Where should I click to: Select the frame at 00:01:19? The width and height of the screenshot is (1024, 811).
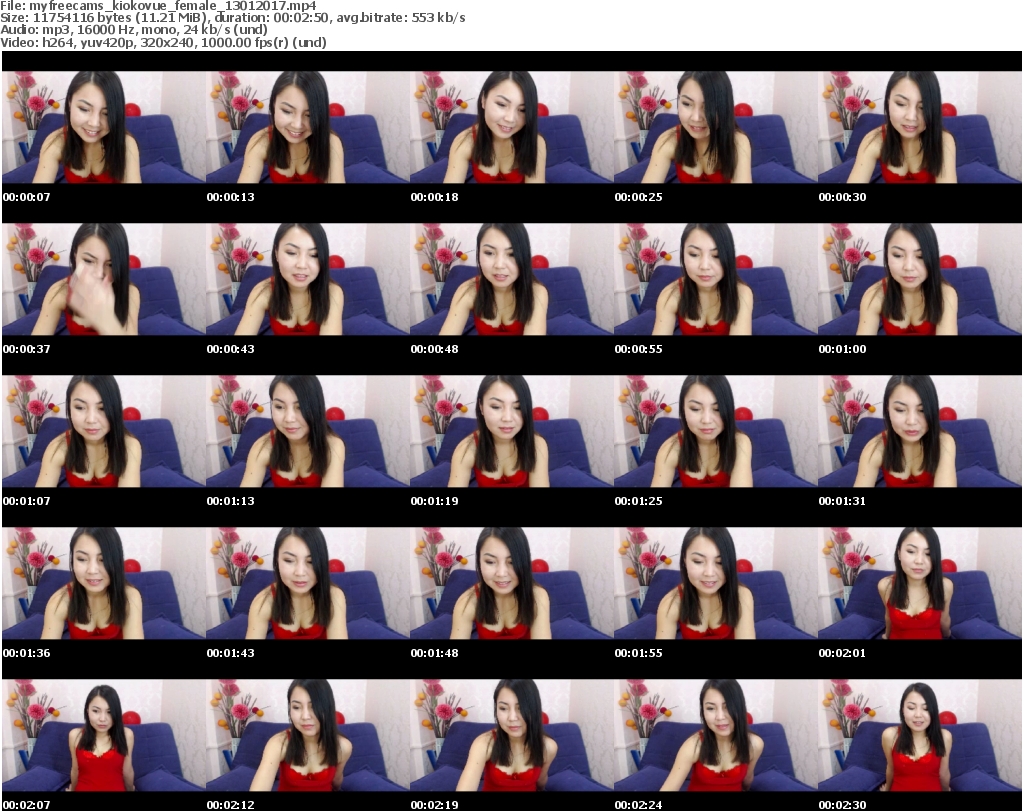point(512,431)
